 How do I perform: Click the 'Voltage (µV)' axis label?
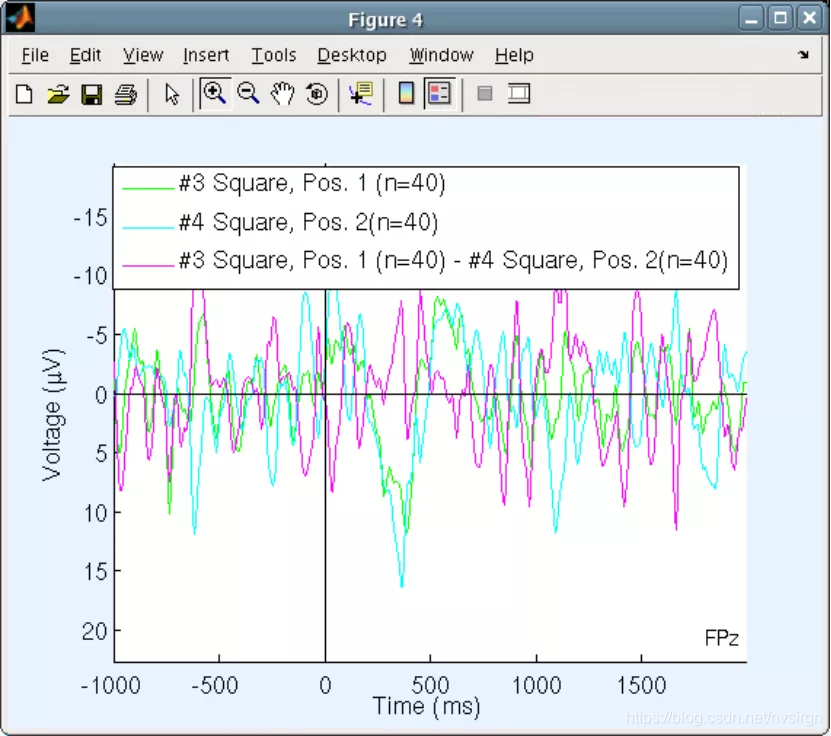point(52,415)
